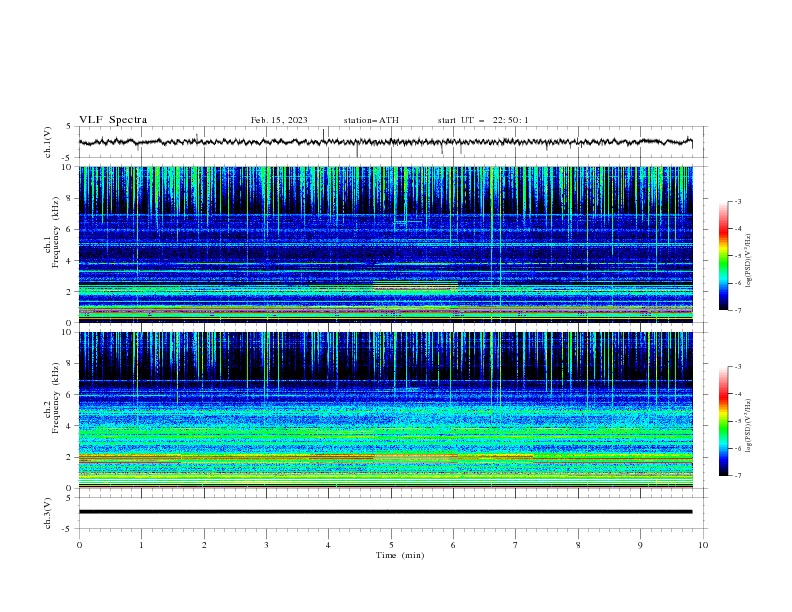792x612 pixels.
Task: Click the "ch.1(V)" waveform axis label
Action: [48, 142]
